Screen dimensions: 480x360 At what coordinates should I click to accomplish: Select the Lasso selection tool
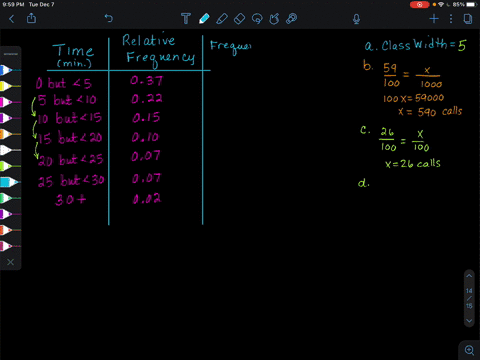[257, 19]
